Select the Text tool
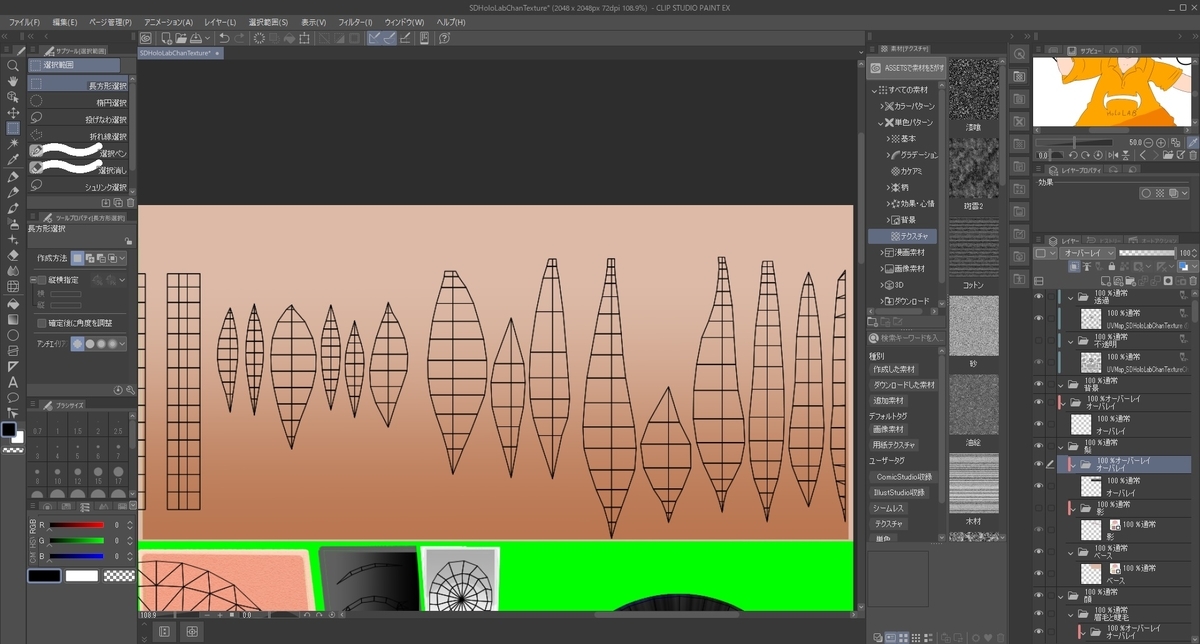The height and width of the screenshot is (644, 1200). [x=13, y=382]
